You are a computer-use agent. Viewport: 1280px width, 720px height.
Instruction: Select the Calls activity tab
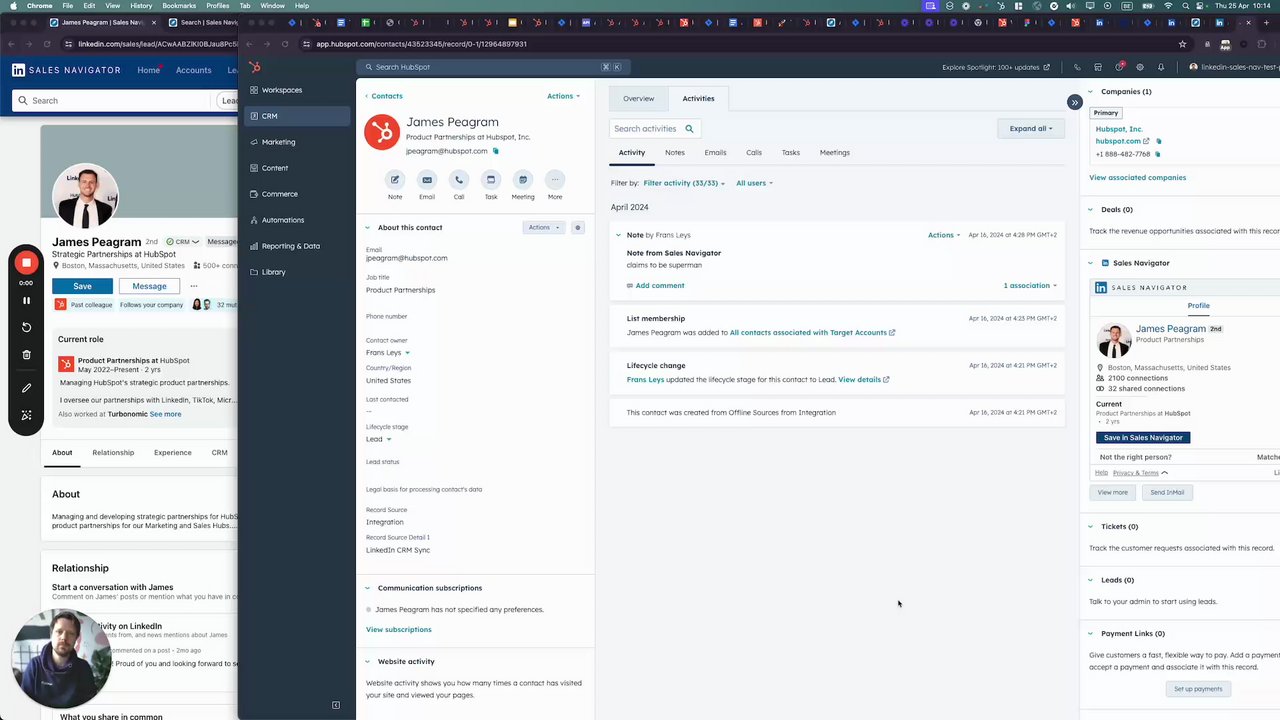click(754, 153)
